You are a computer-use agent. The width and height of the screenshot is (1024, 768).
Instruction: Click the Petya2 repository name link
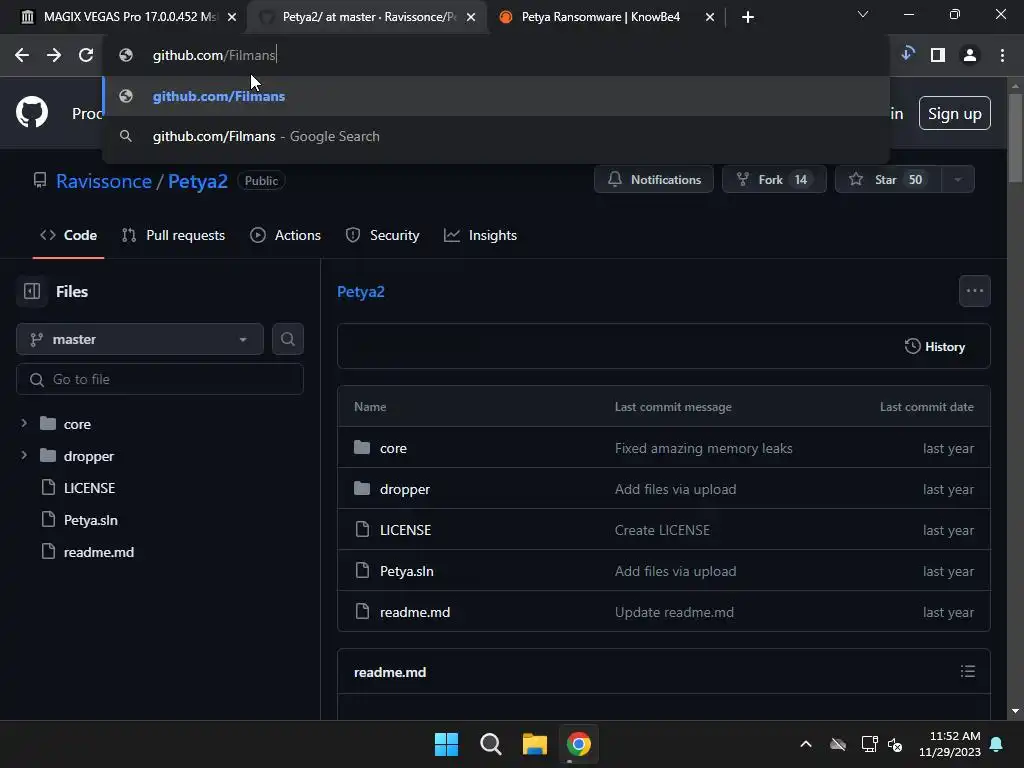pos(198,181)
